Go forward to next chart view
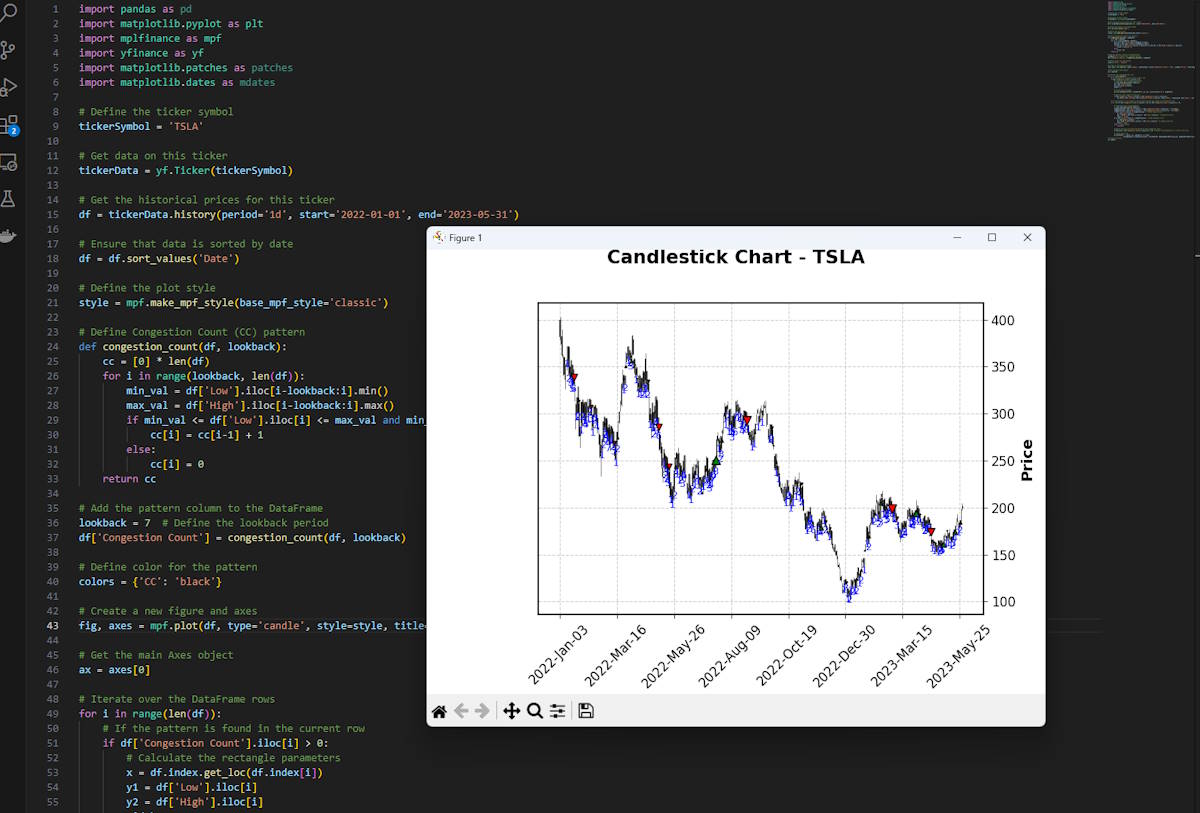The image size is (1200, 813). [484, 710]
